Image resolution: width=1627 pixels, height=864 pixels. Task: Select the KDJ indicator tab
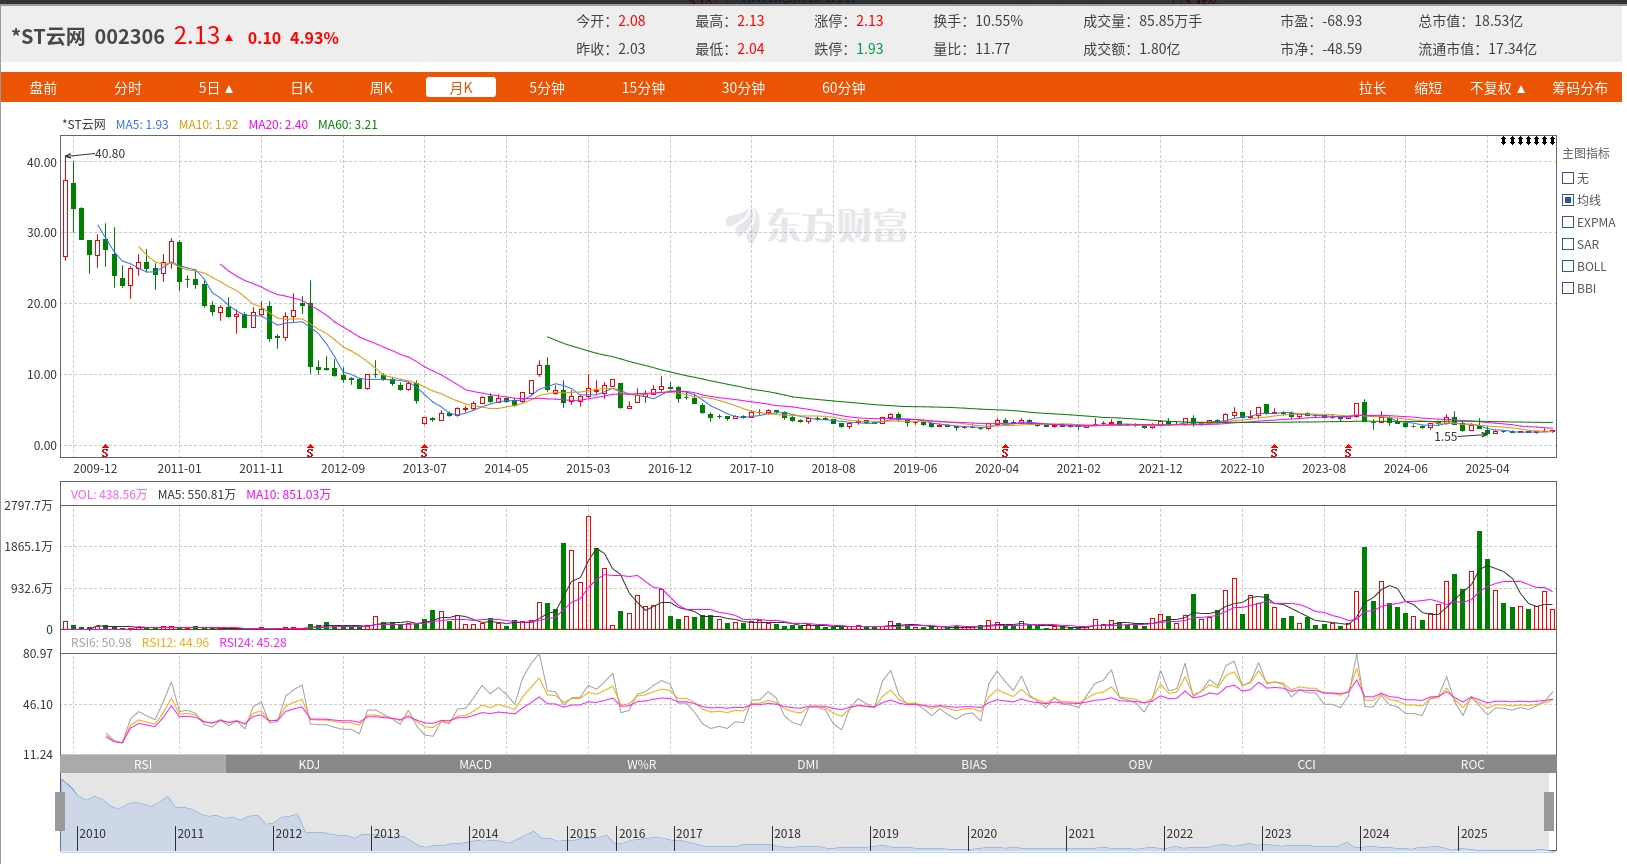pyautogui.click(x=309, y=764)
